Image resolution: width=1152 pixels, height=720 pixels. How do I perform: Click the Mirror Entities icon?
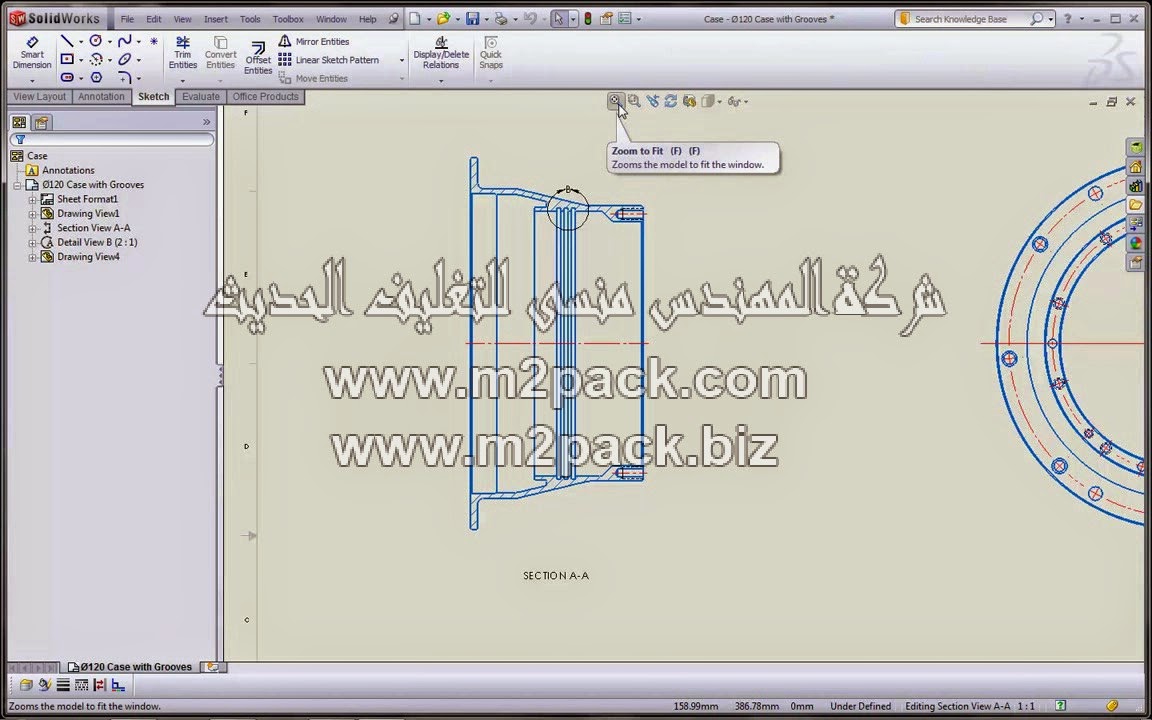(284, 41)
